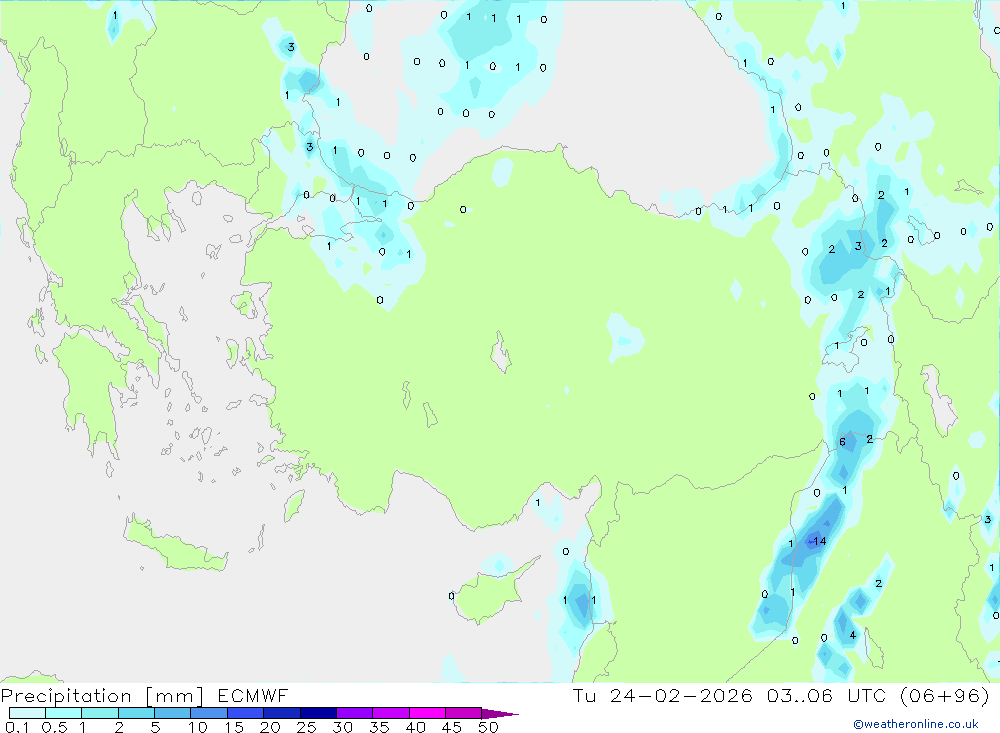Click the '4' precipitation value on the map
The image size is (1000, 733).
tap(853, 635)
